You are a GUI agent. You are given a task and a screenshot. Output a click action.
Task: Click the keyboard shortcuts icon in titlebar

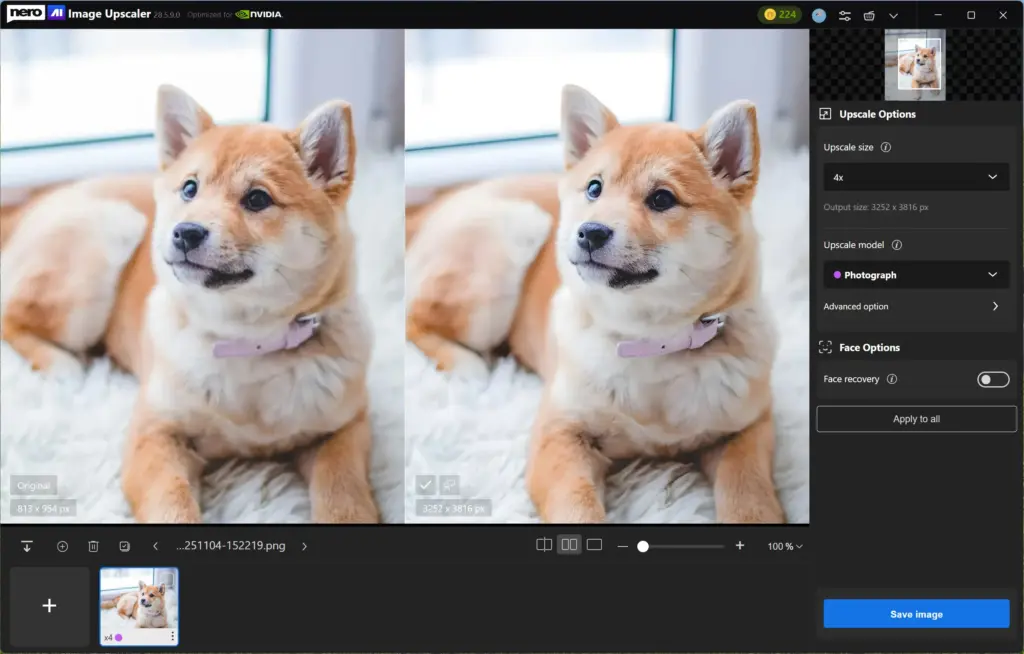pos(869,15)
